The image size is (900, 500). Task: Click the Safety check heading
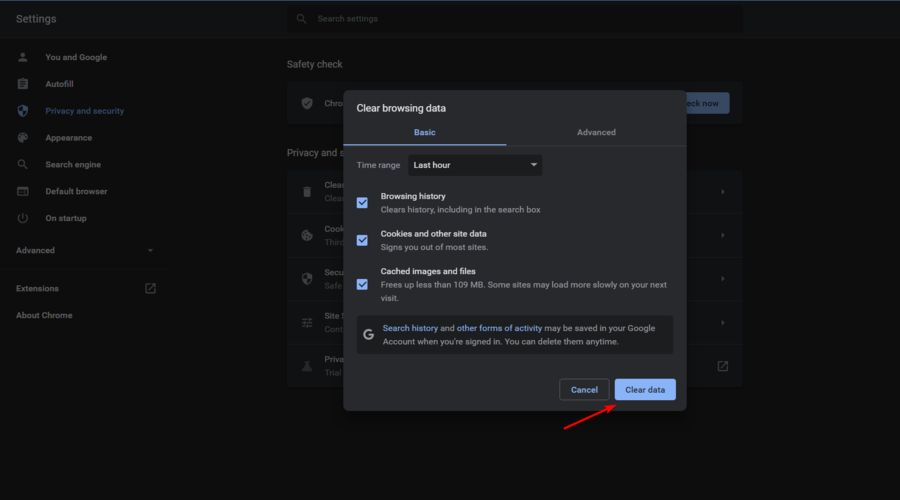(315, 64)
